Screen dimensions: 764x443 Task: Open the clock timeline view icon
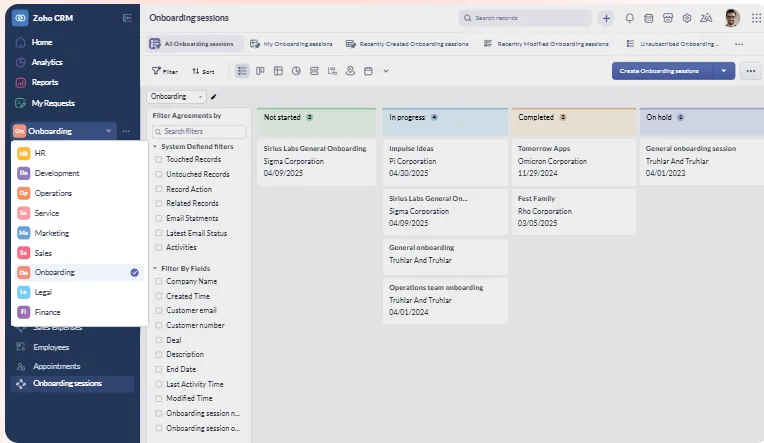[296, 71]
